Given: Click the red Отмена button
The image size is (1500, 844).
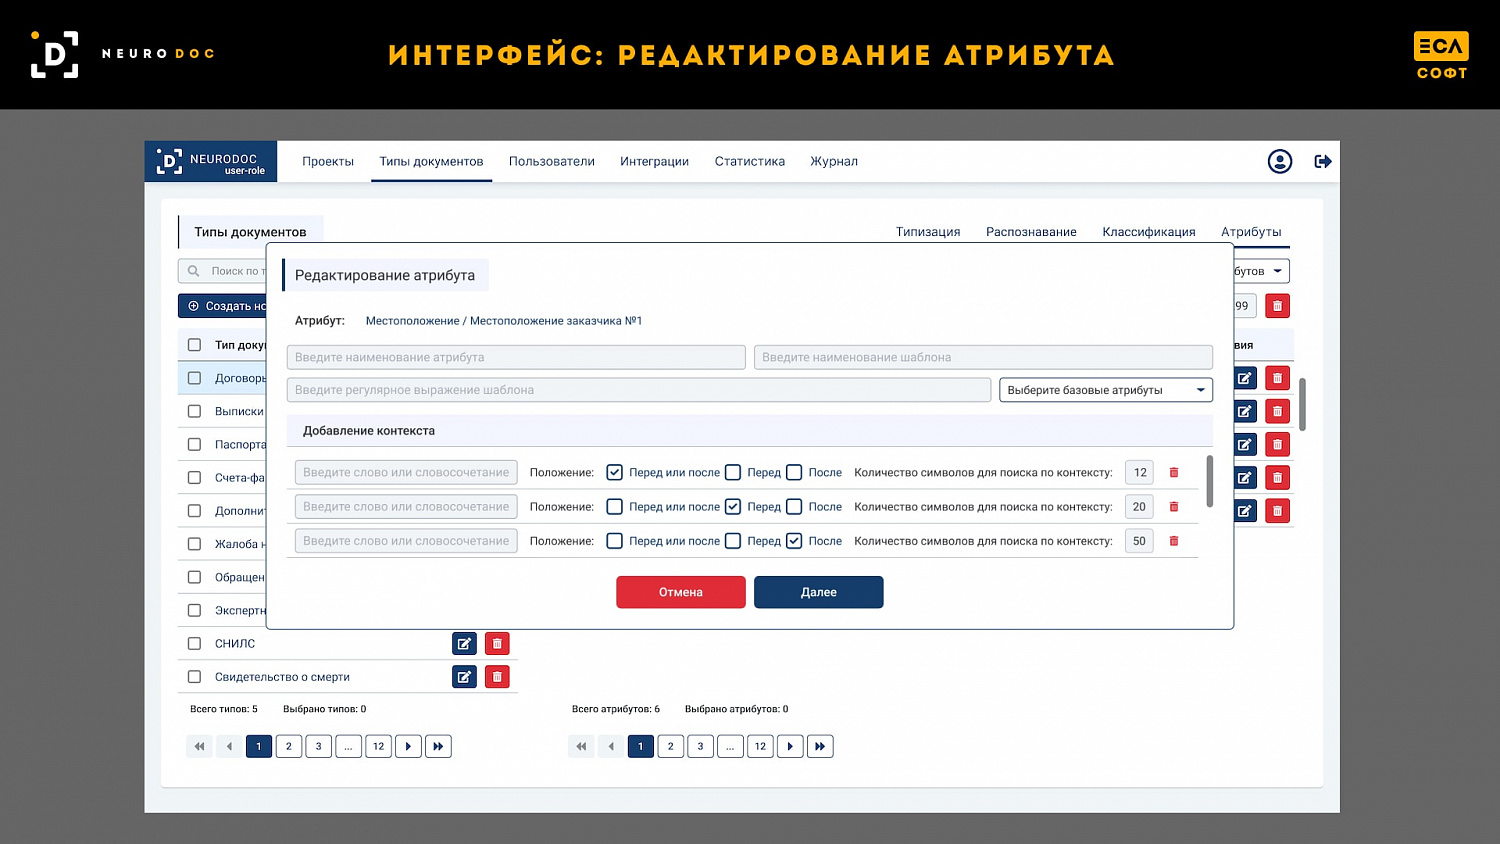Looking at the screenshot, I should click(x=681, y=592).
